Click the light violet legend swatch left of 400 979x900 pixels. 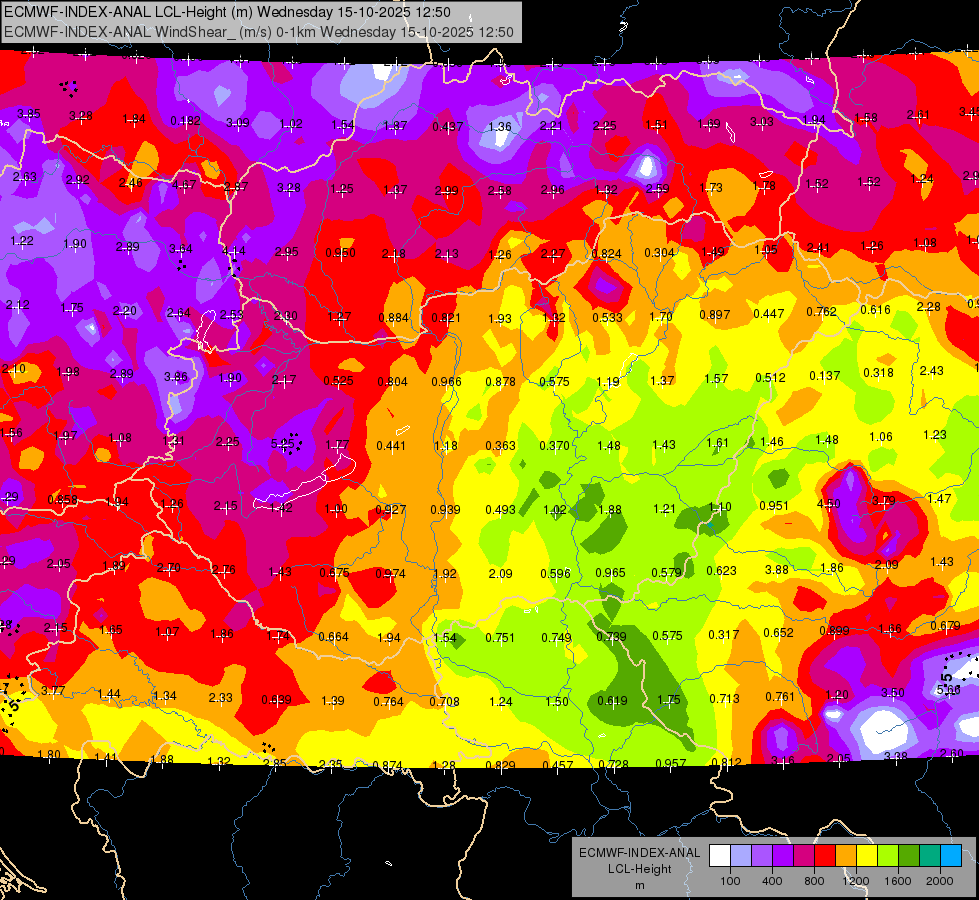pyautogui.click(x=762, y=856)
